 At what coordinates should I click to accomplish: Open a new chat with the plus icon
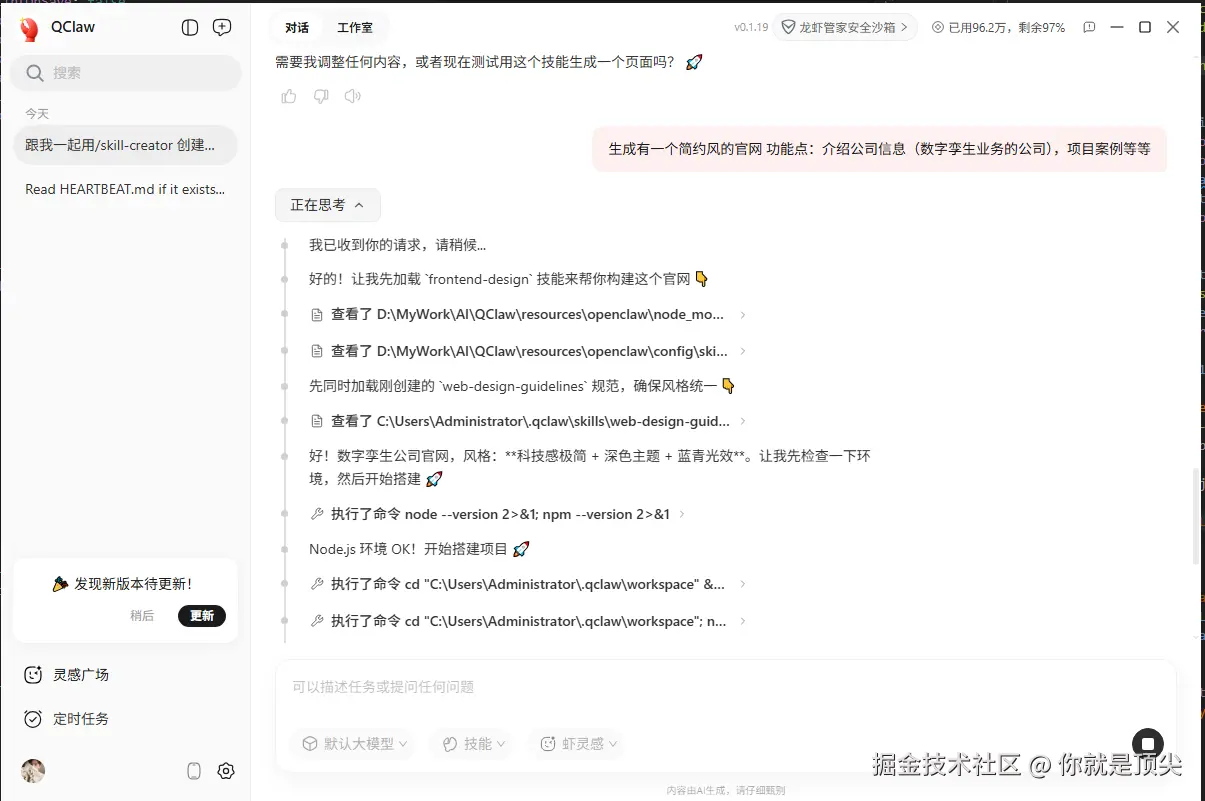pyautogui.click(x=222, y=27)
